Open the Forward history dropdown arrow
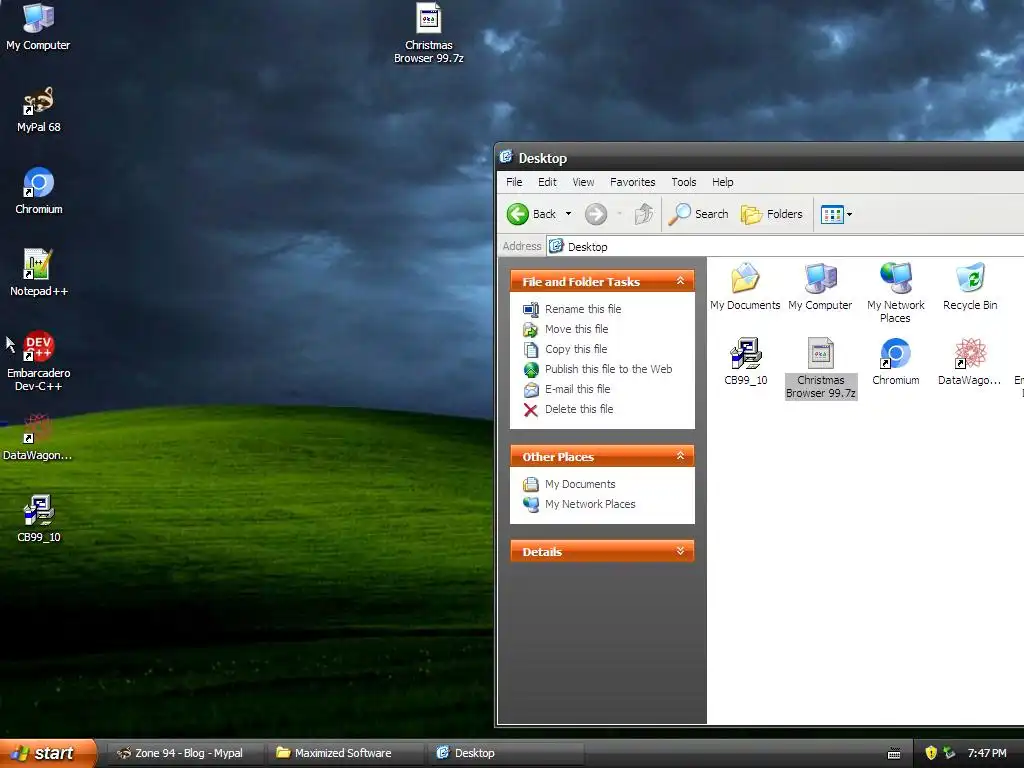 (x=619, y=214)
